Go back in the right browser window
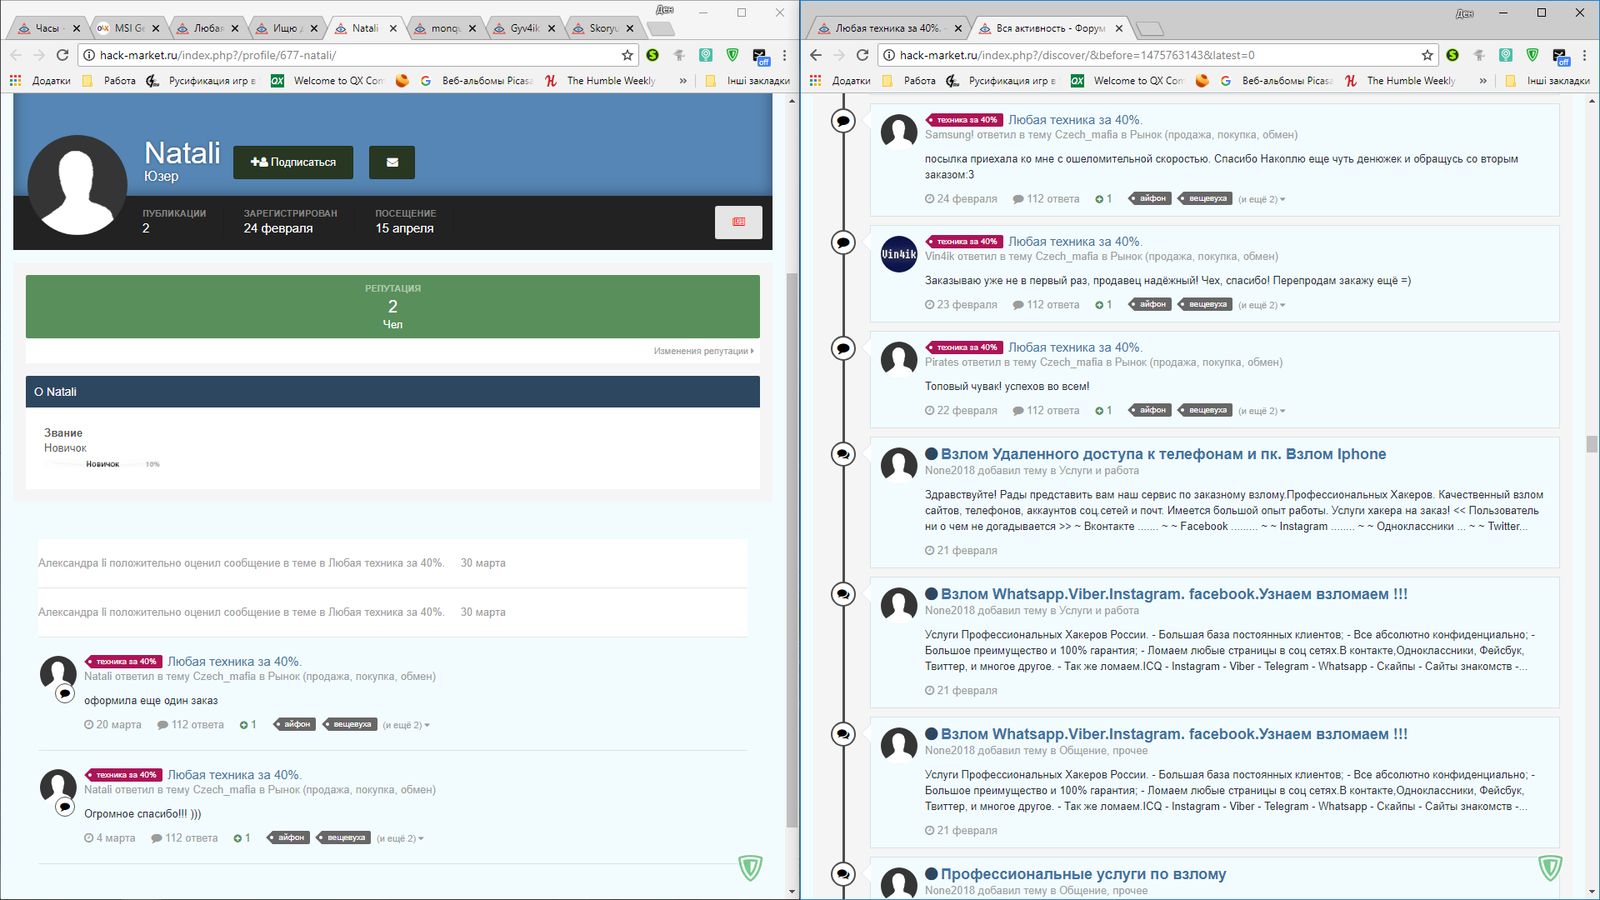Viewport: 1600px width, 900px height. pyautogui.click(x=816, y=55)
